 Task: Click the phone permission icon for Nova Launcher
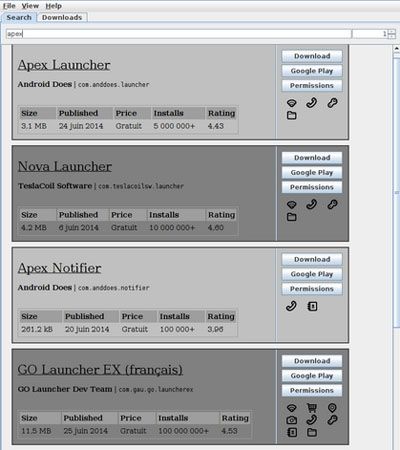[x=312, y=204]
